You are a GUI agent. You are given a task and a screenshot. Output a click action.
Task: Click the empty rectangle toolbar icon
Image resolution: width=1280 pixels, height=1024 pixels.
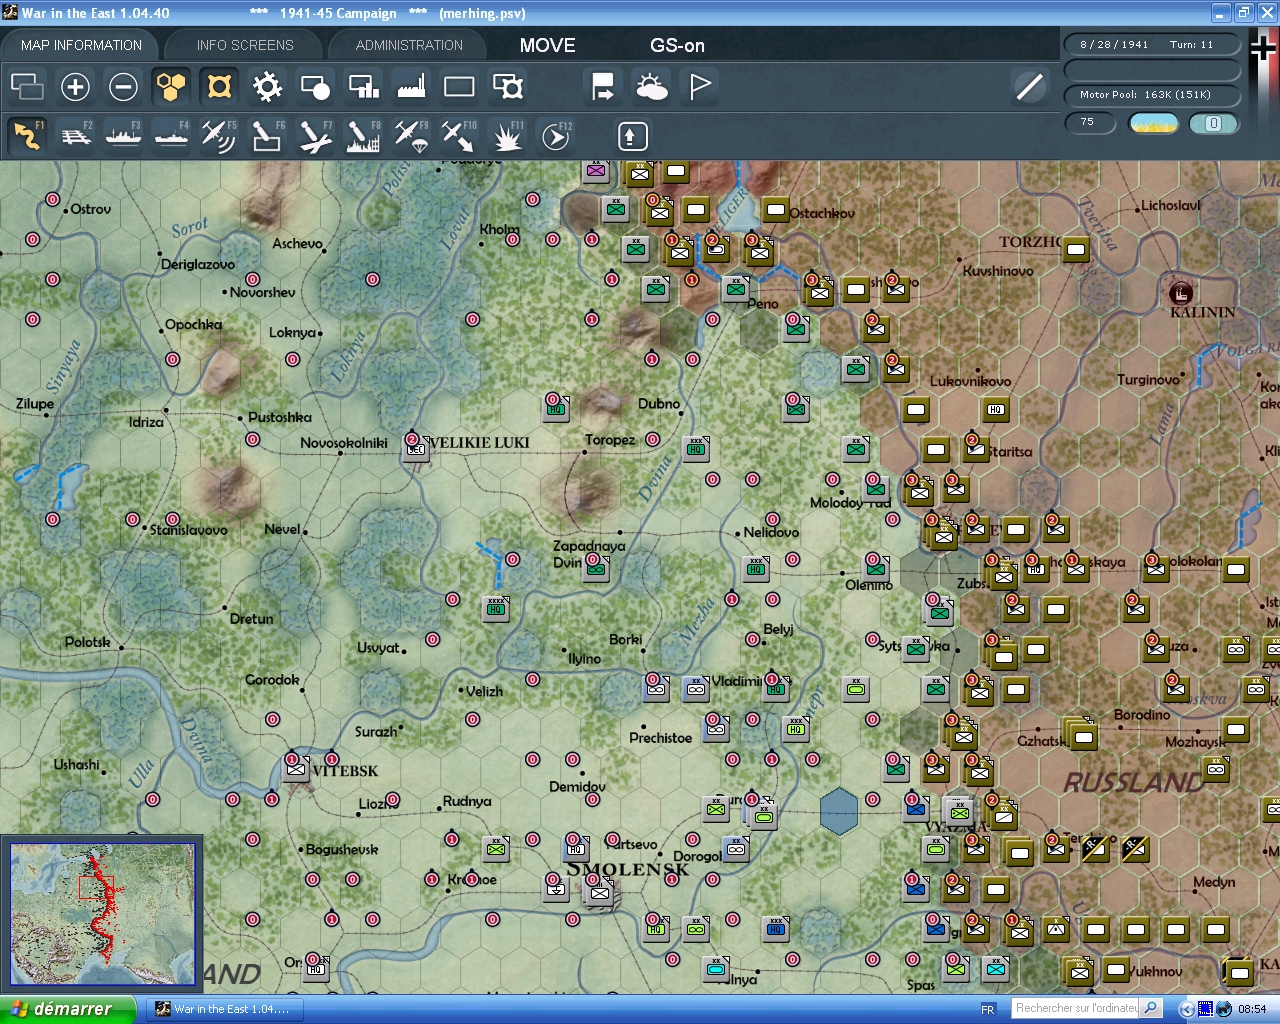coord(459,87)
